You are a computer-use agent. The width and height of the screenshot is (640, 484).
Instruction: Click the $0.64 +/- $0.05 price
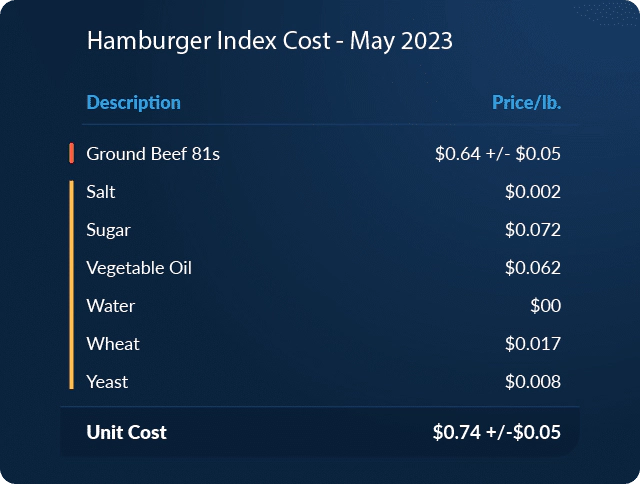(498, 154)
